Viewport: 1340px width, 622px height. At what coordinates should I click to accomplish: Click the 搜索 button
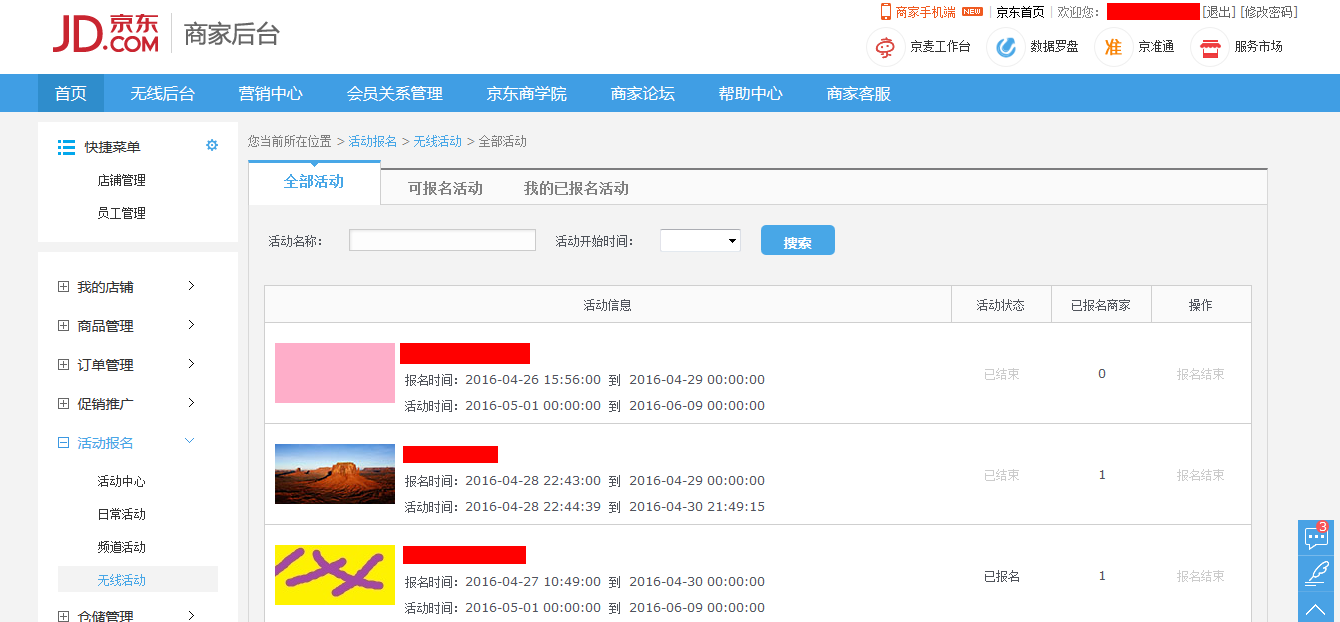coord(797,241)
